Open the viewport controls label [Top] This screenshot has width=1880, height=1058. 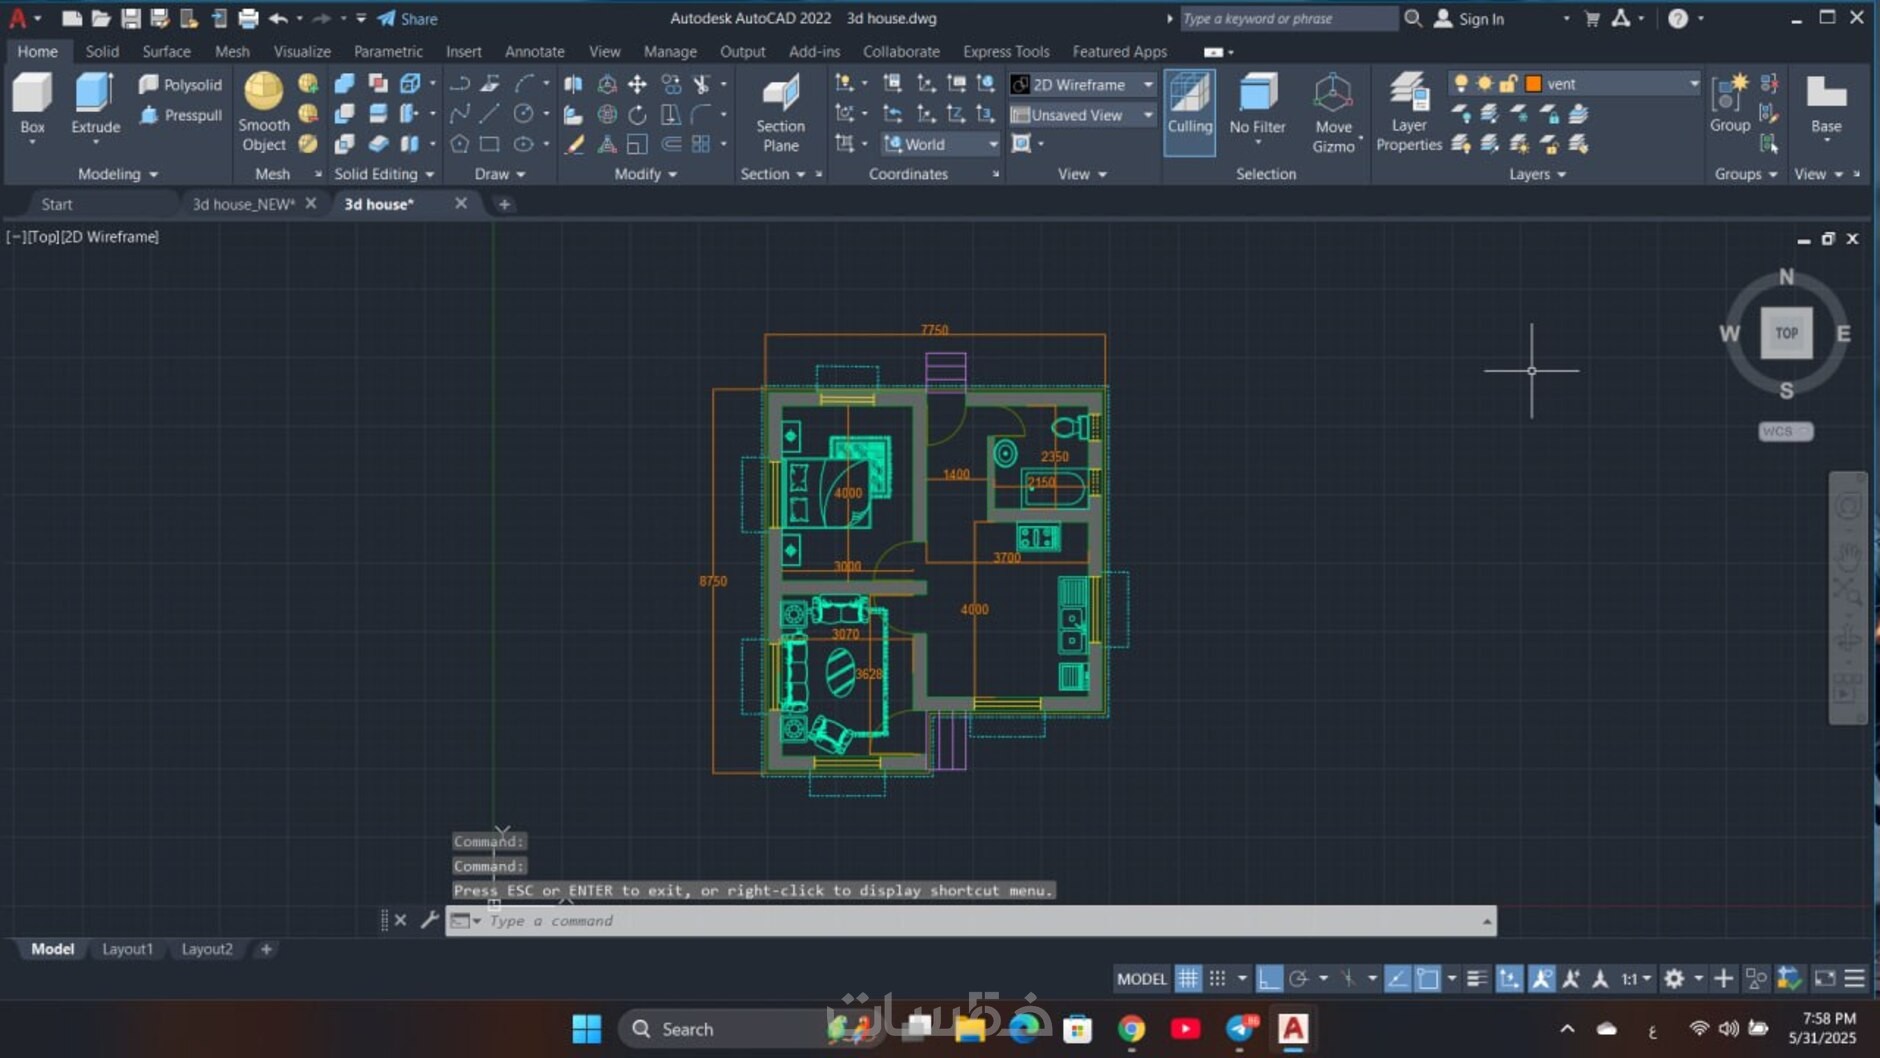tap(43, 237)
